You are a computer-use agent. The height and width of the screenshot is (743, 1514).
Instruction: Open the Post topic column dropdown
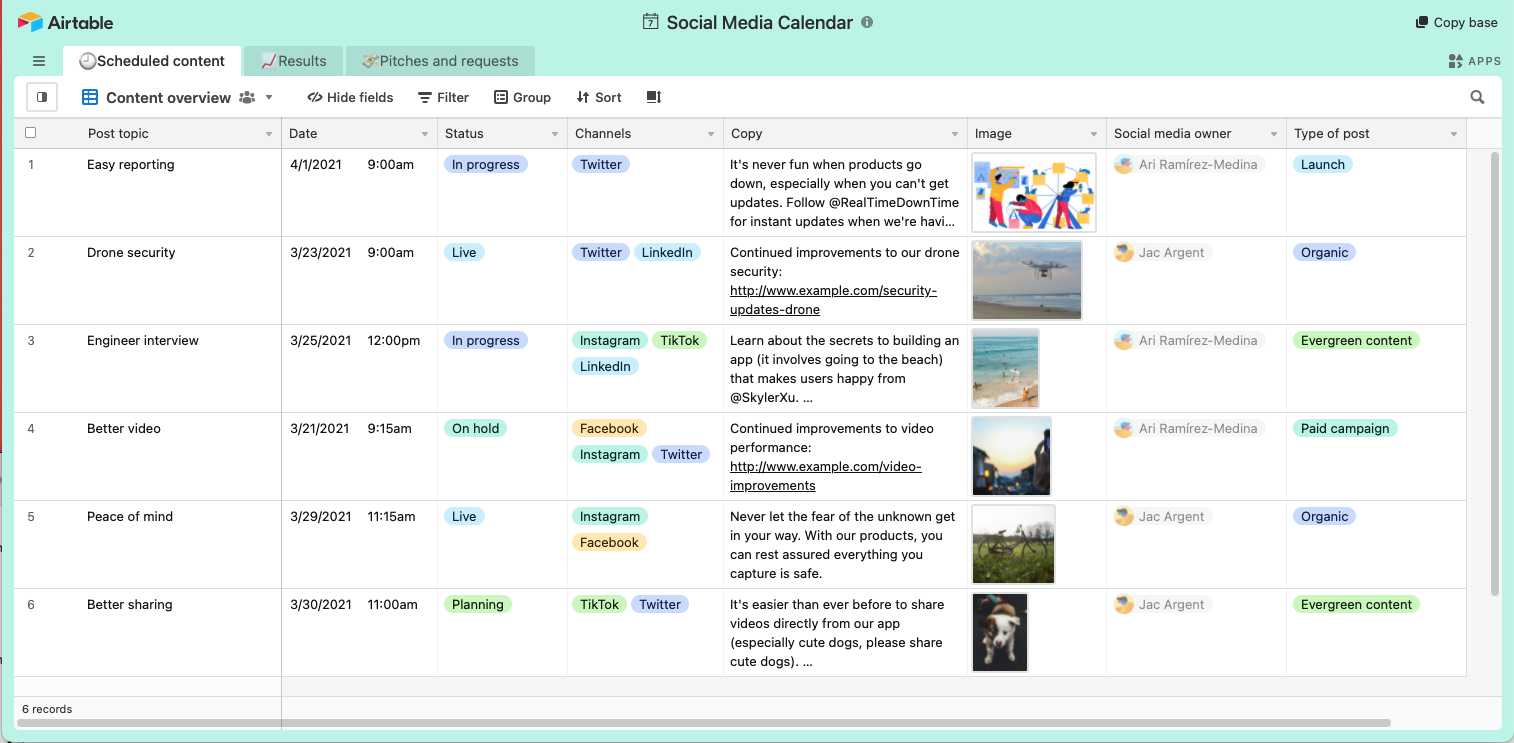[269, 134]
